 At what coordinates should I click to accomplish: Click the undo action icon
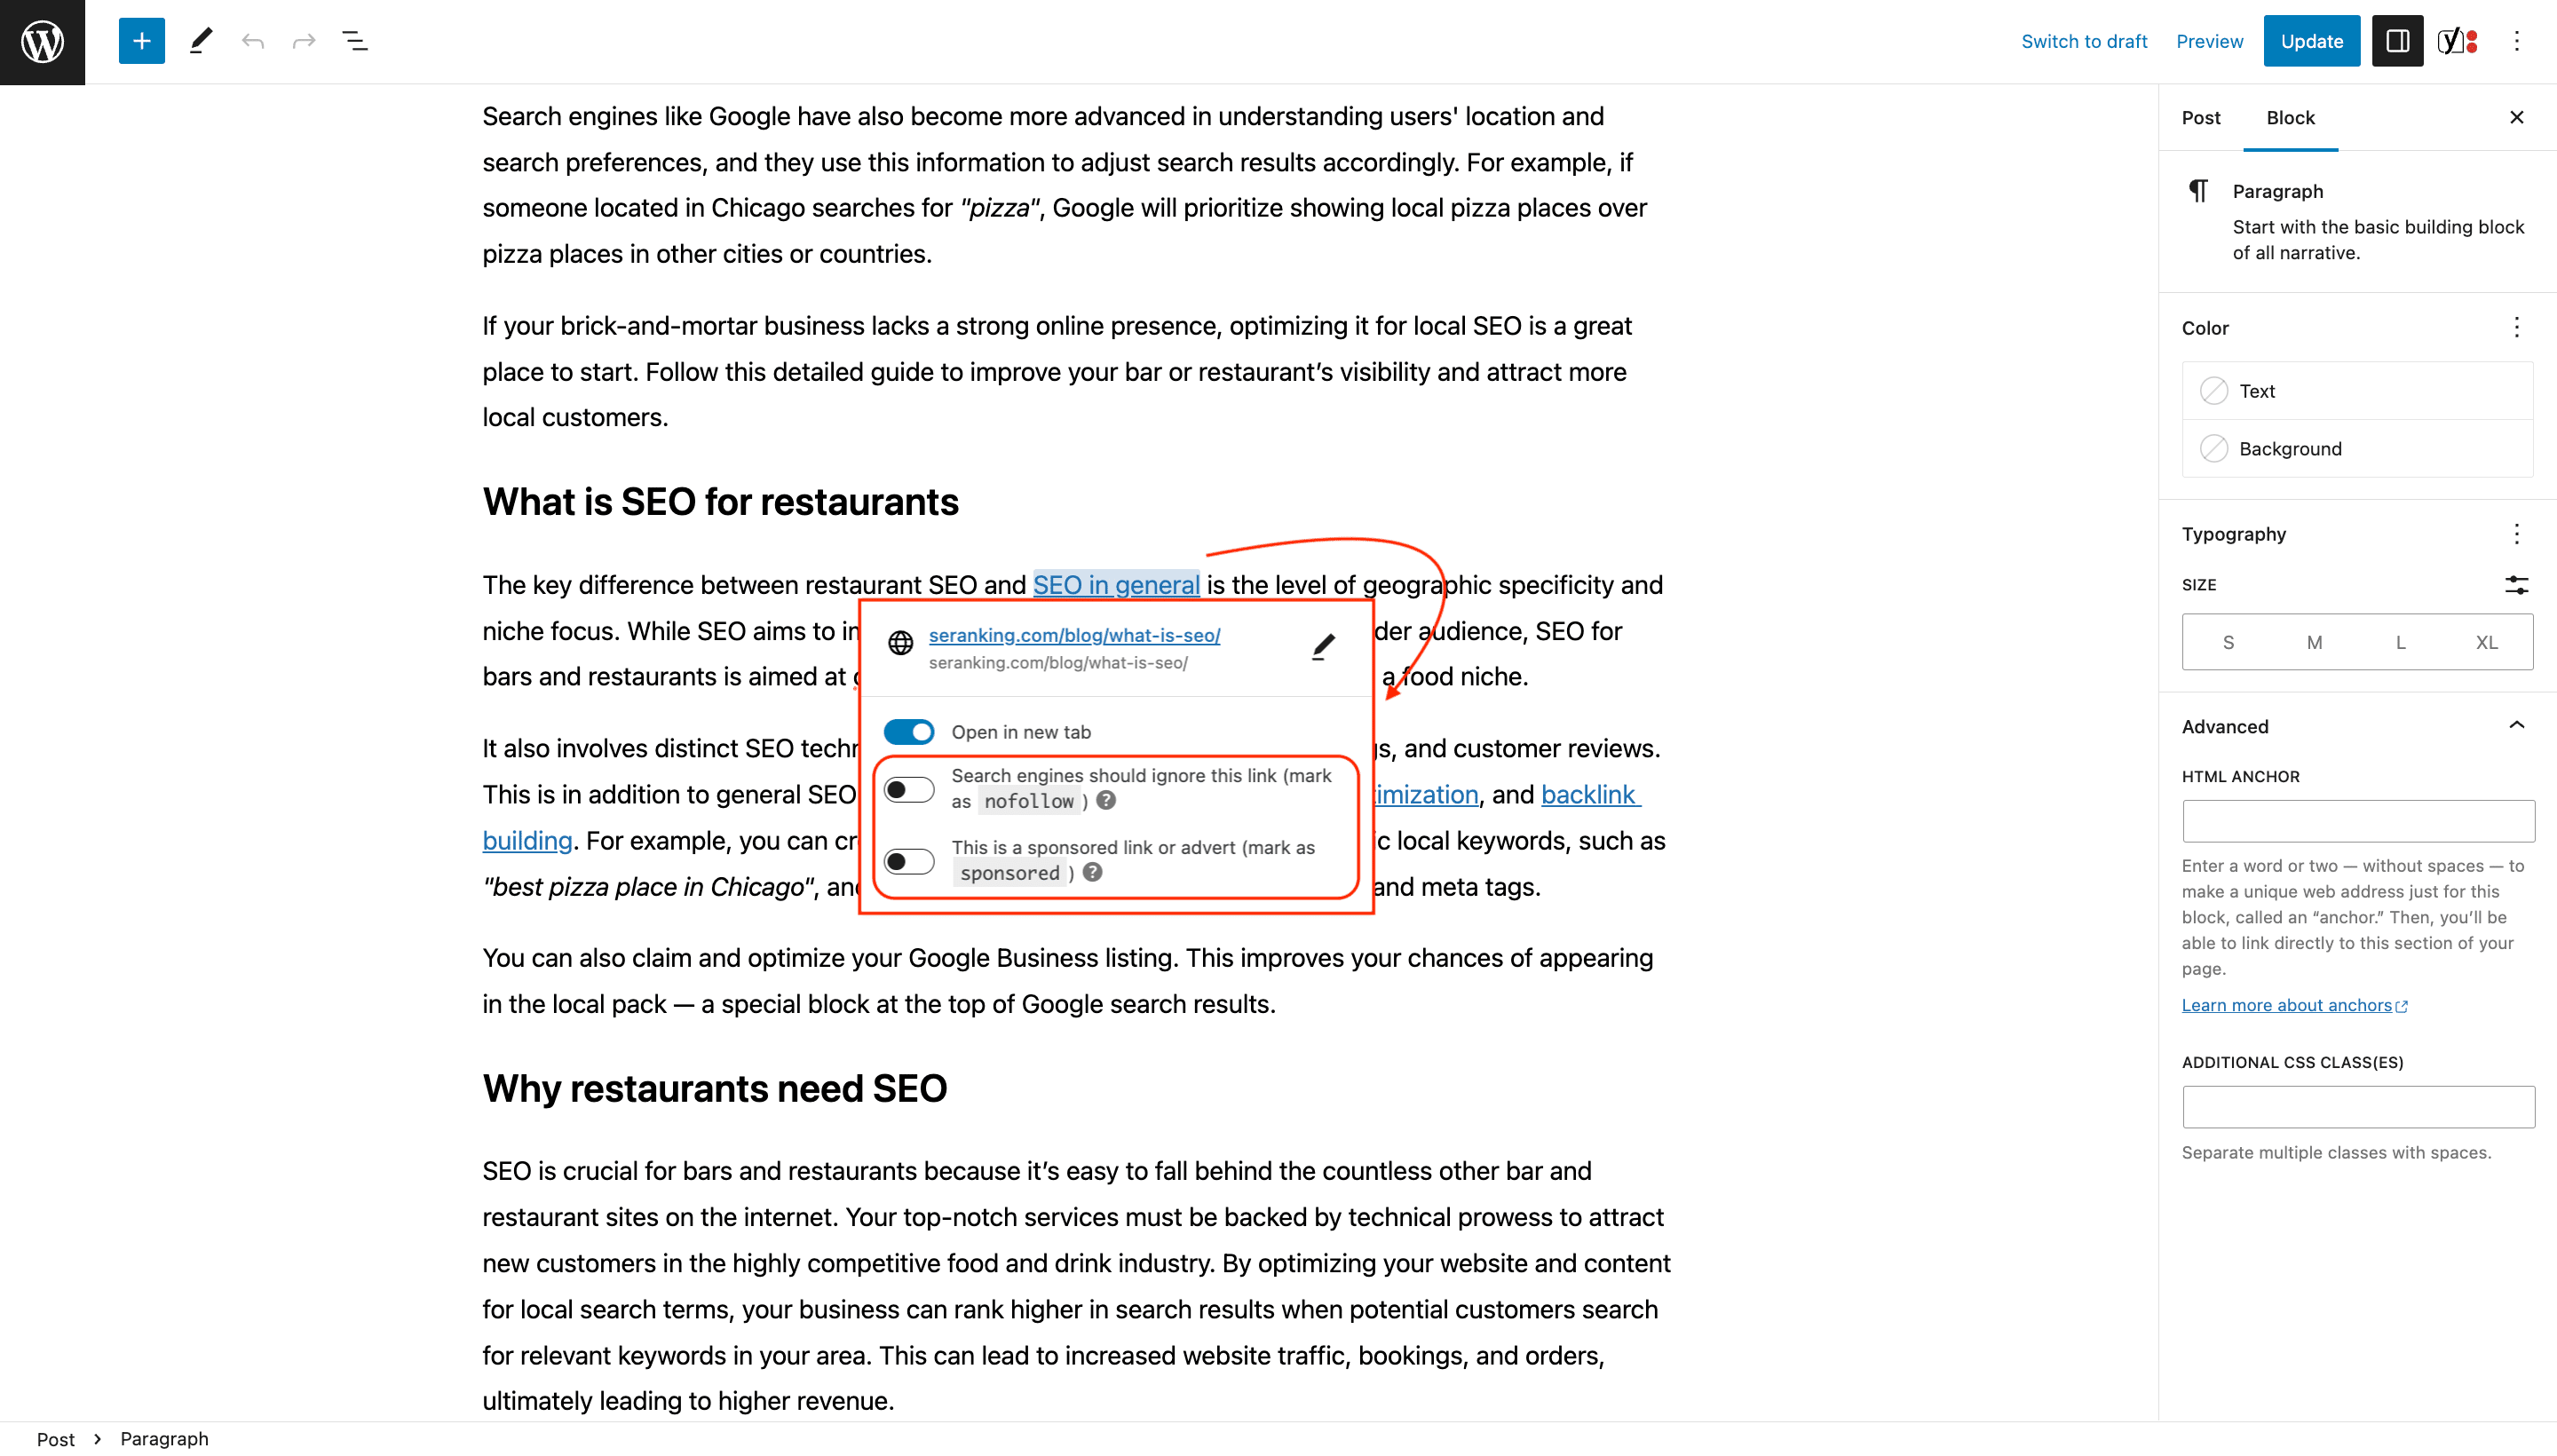(x=253, y=42)
